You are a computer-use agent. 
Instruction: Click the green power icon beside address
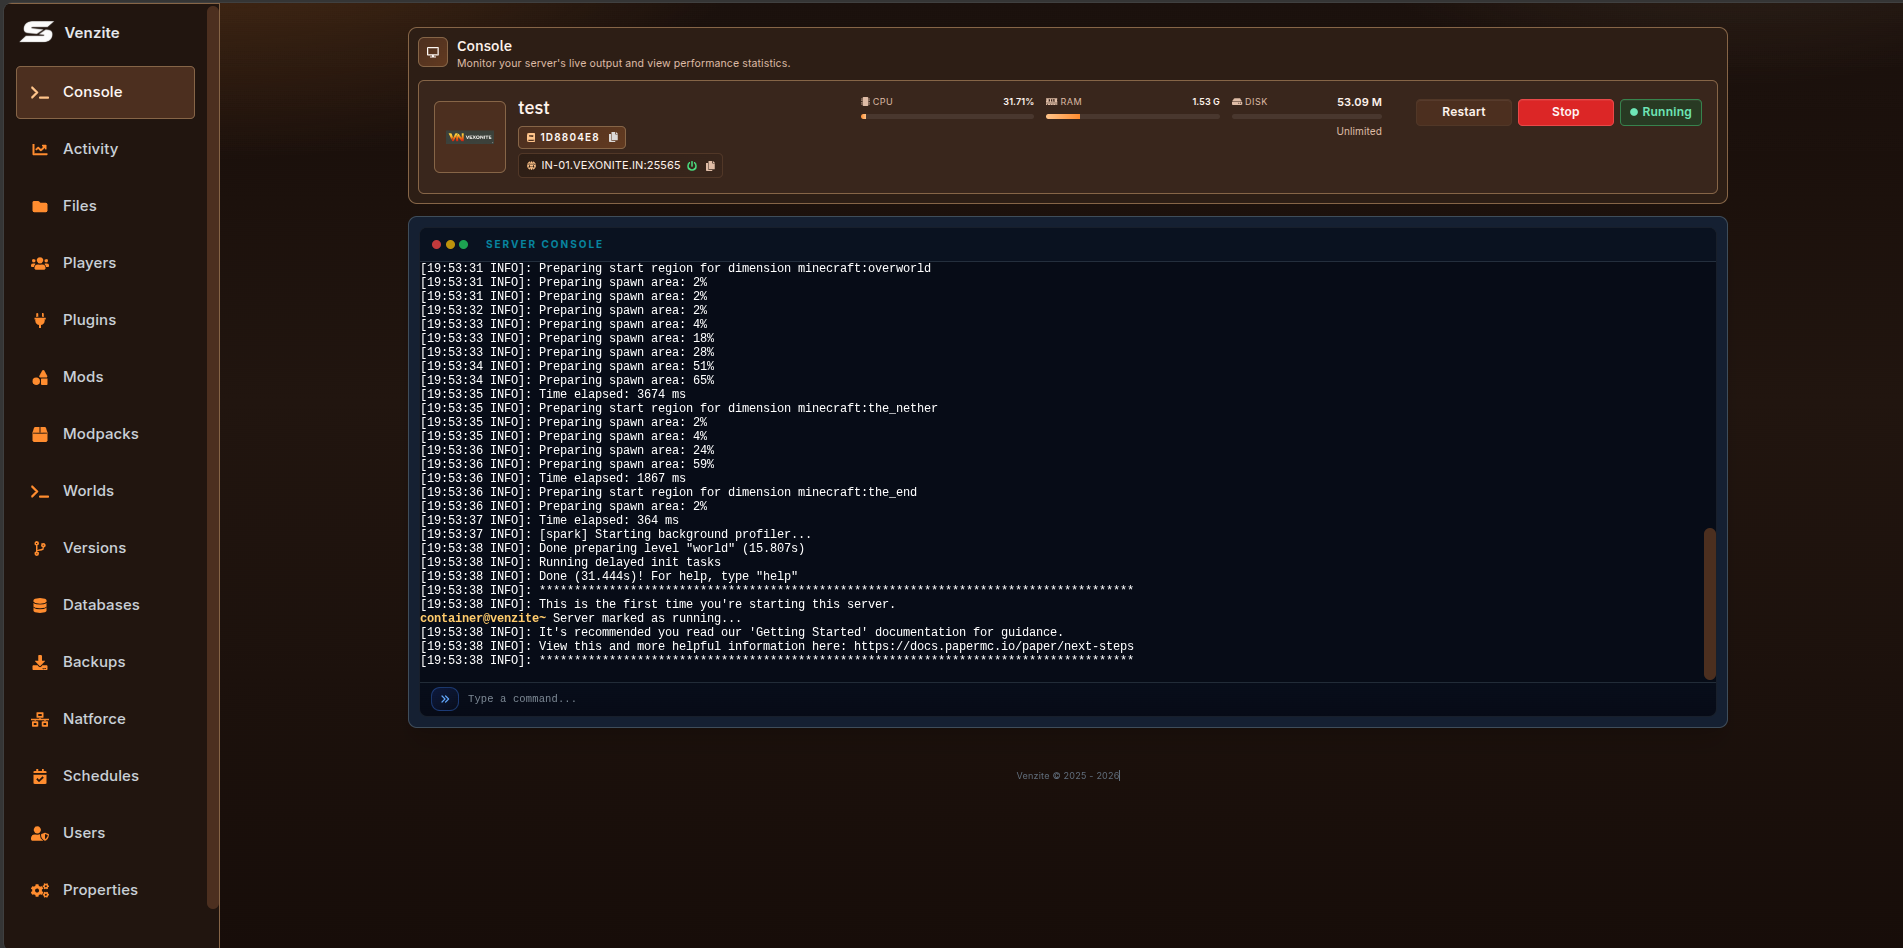(x=692, y=166)
